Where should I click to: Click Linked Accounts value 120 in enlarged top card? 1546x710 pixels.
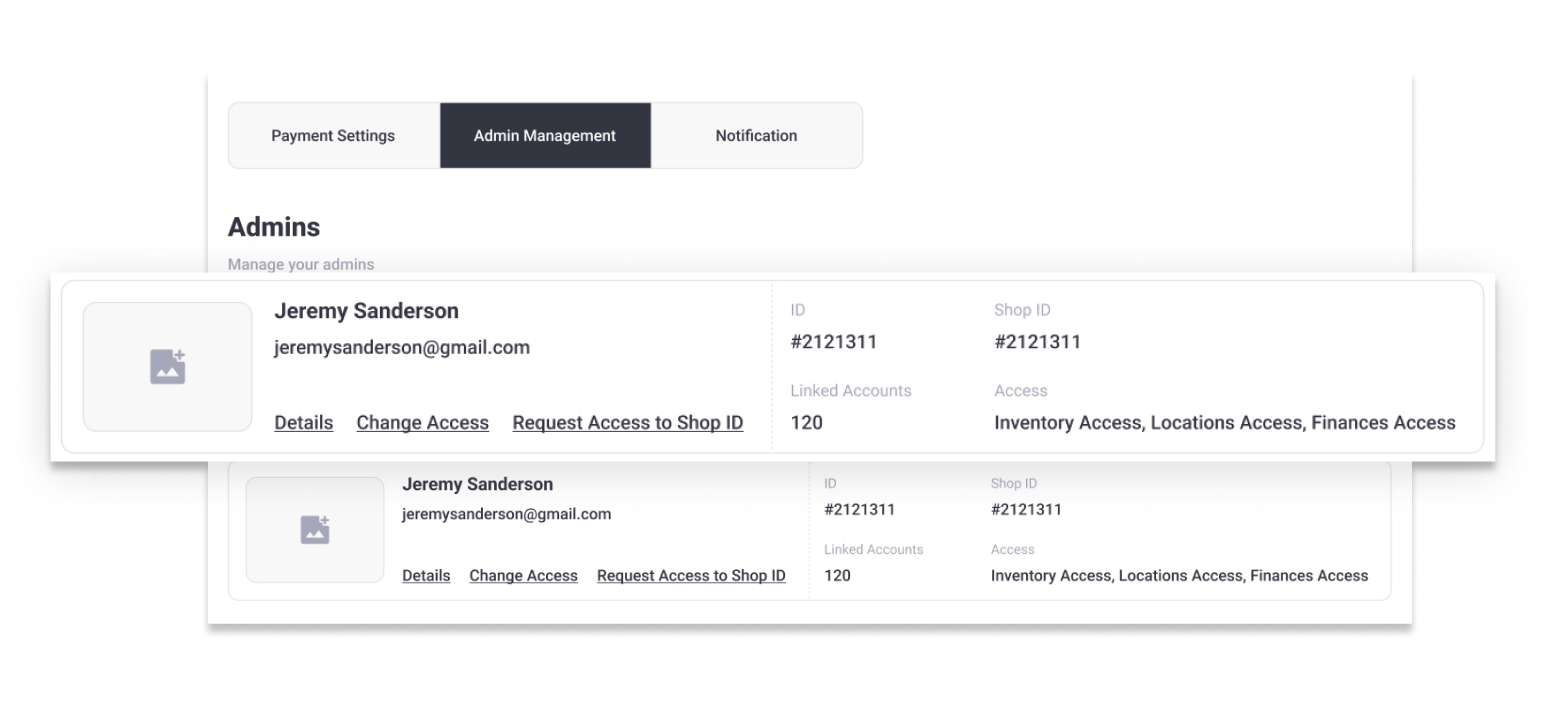[806, 423]
